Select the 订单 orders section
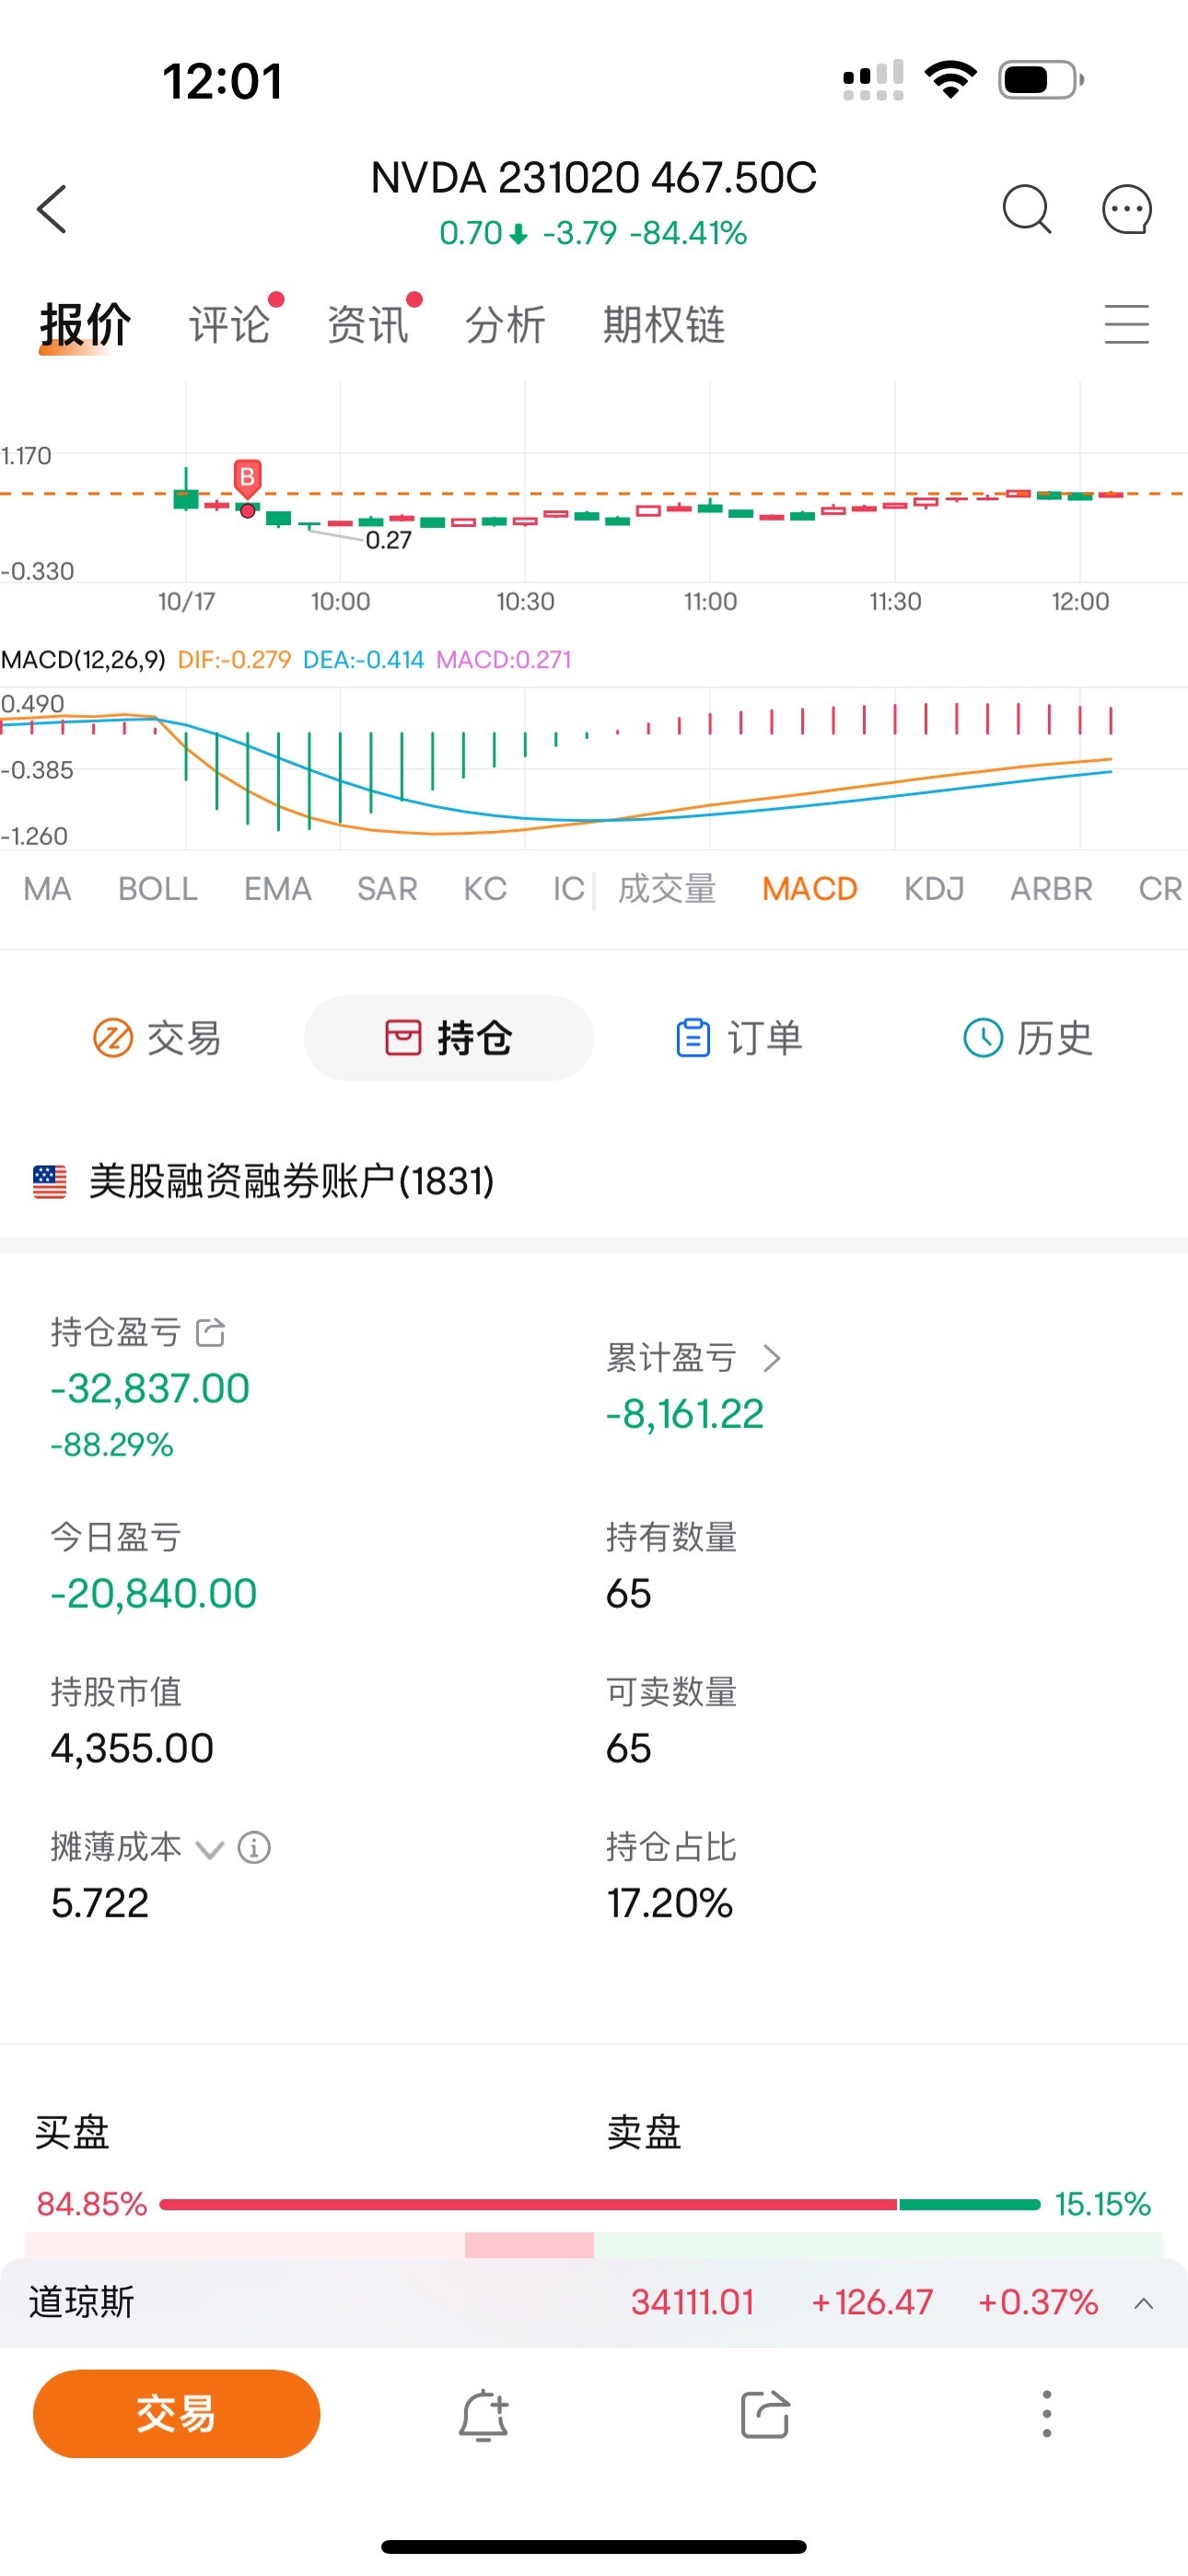Viewport: 1188px width, 2576px height. [740, 1038]
